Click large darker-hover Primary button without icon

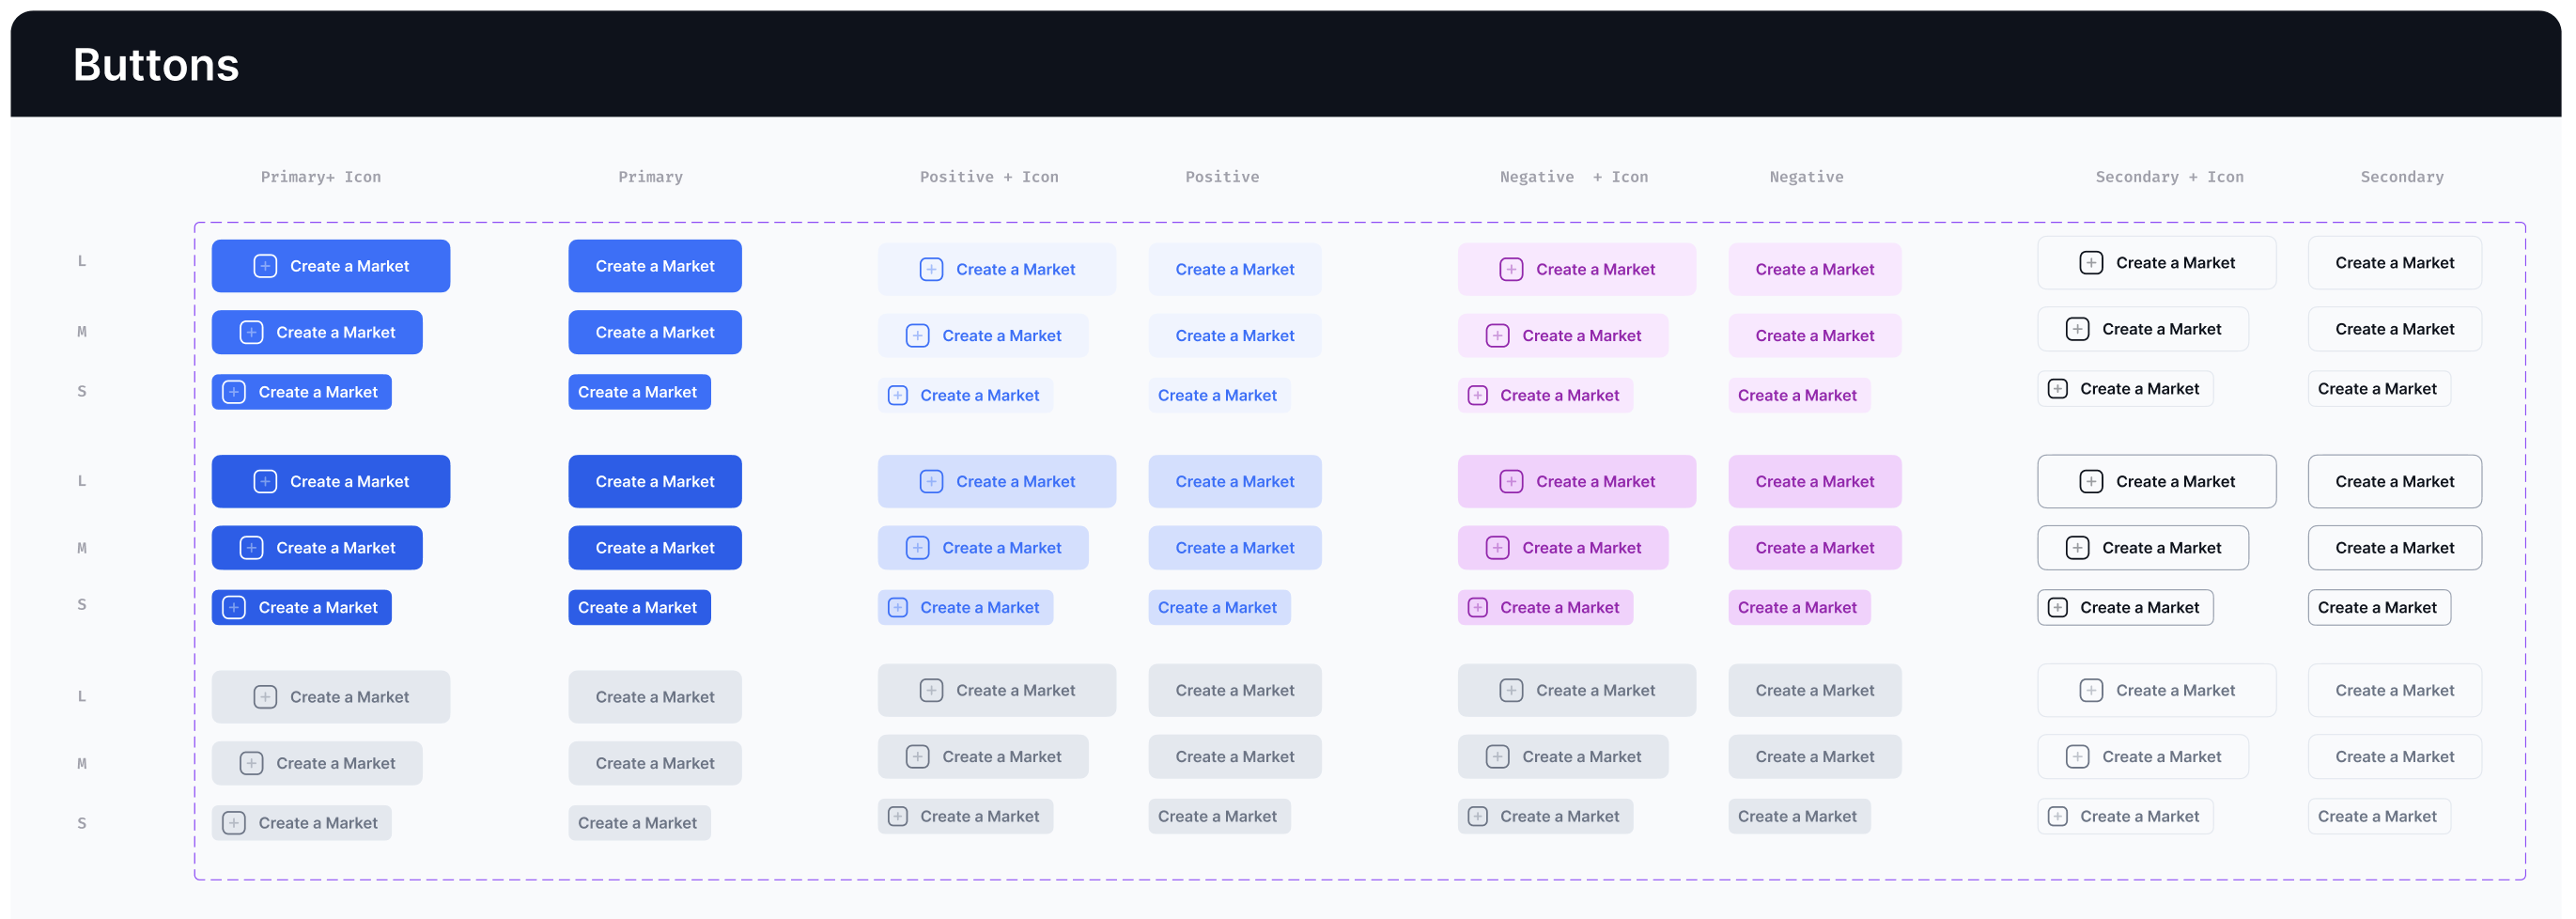click(655, 482)
